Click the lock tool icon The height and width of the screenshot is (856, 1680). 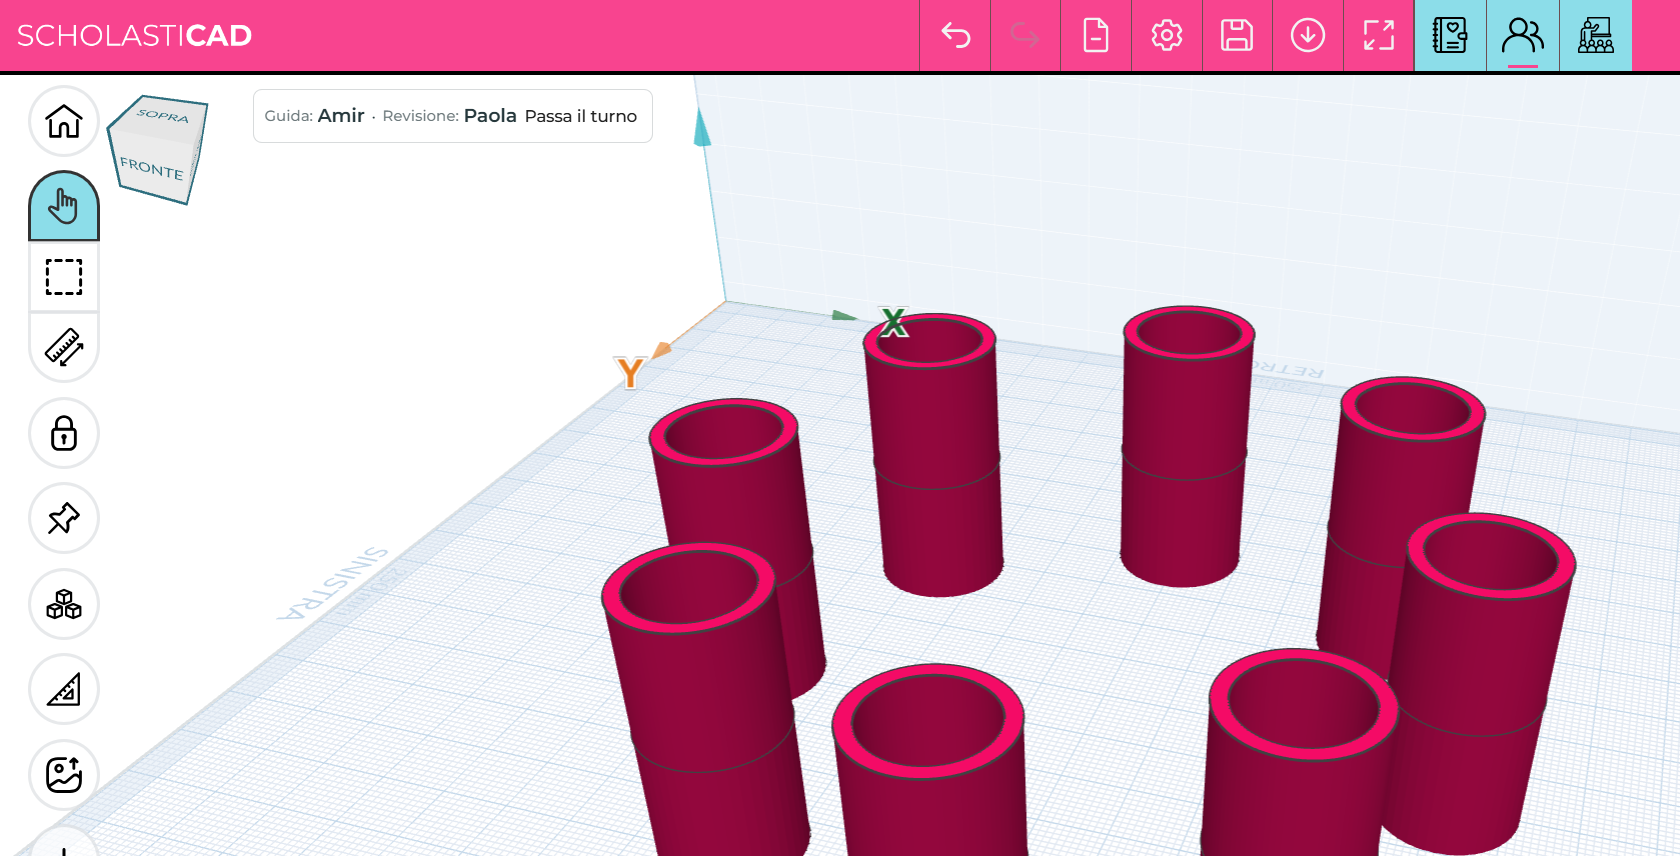tap(64, 433)
